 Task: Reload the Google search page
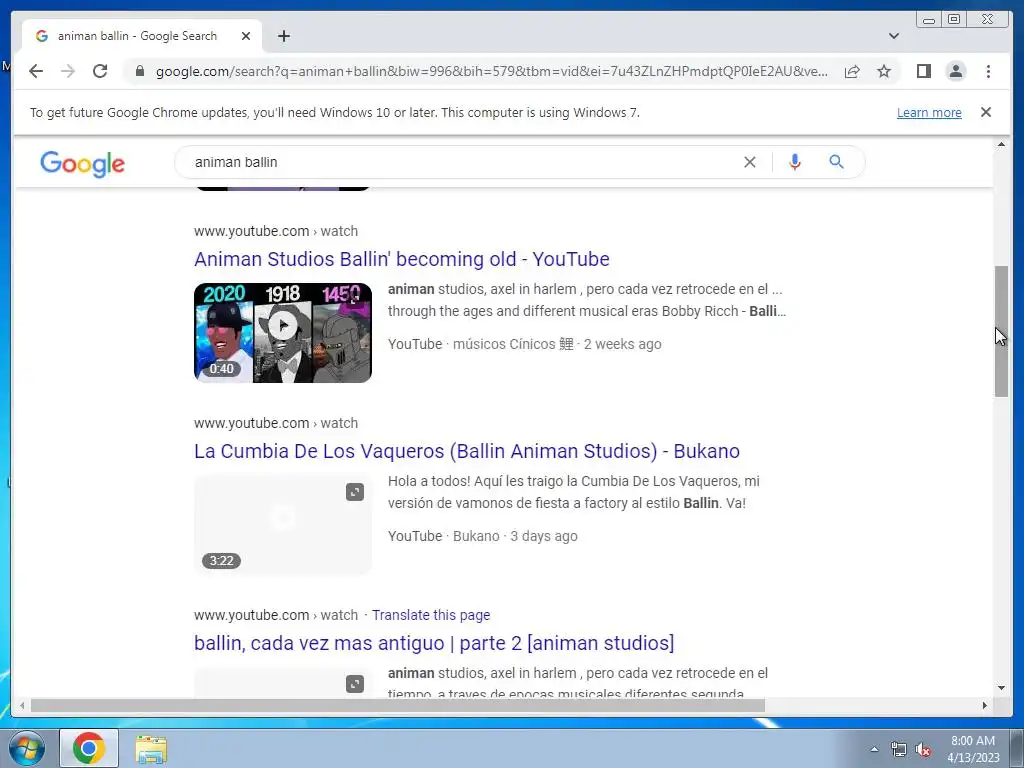(100, 71)
